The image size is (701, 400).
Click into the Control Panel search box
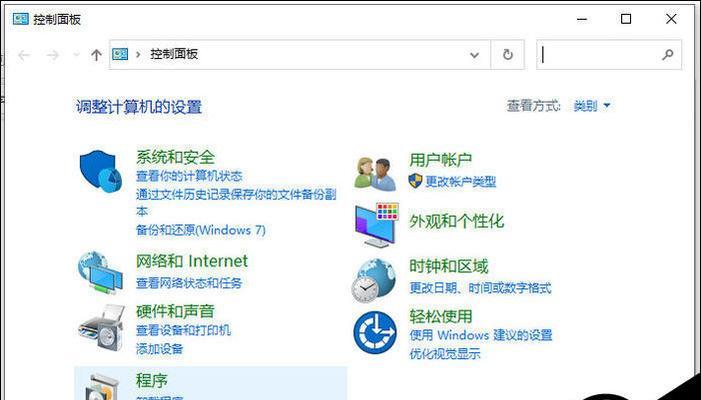pos(609,55)
